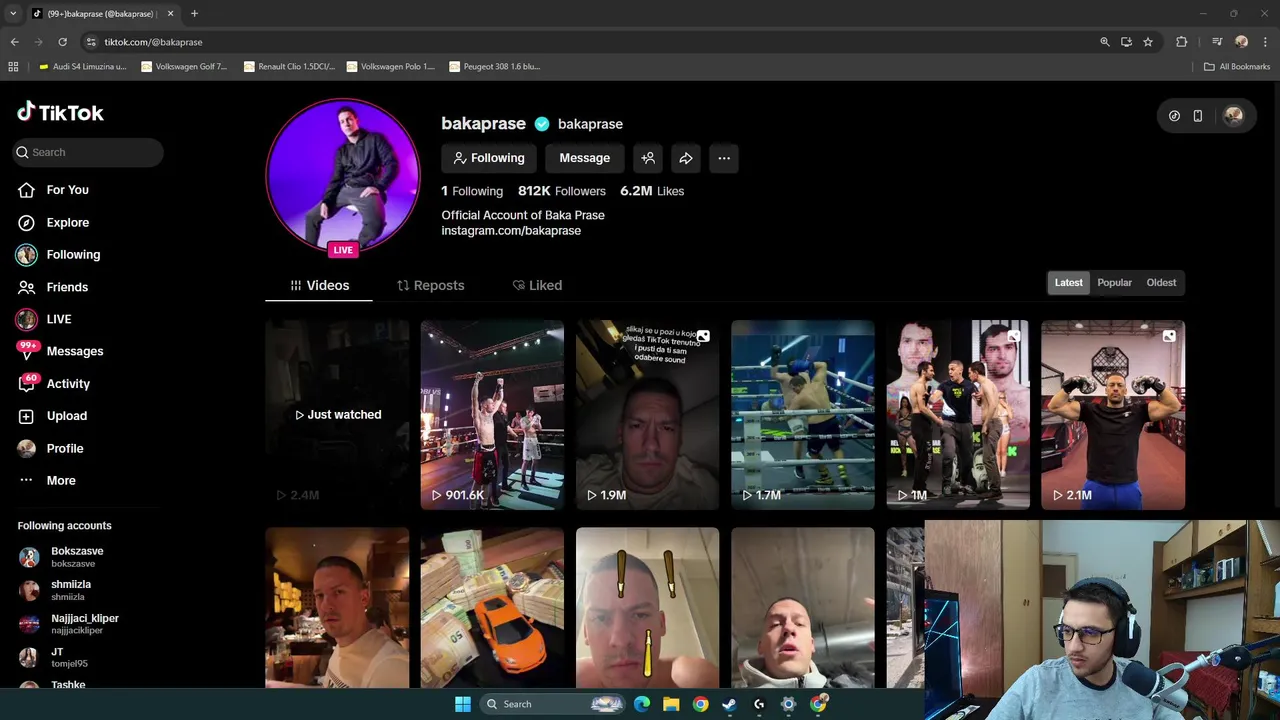
Task: Open the orange car and cash video
Action: pos(492,608)
